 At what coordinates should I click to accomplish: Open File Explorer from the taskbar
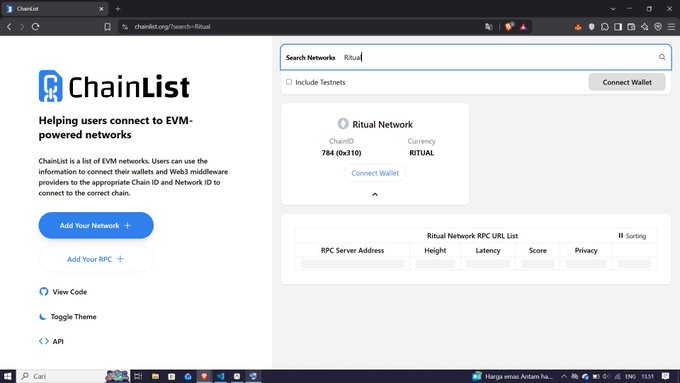coord(155,376)
